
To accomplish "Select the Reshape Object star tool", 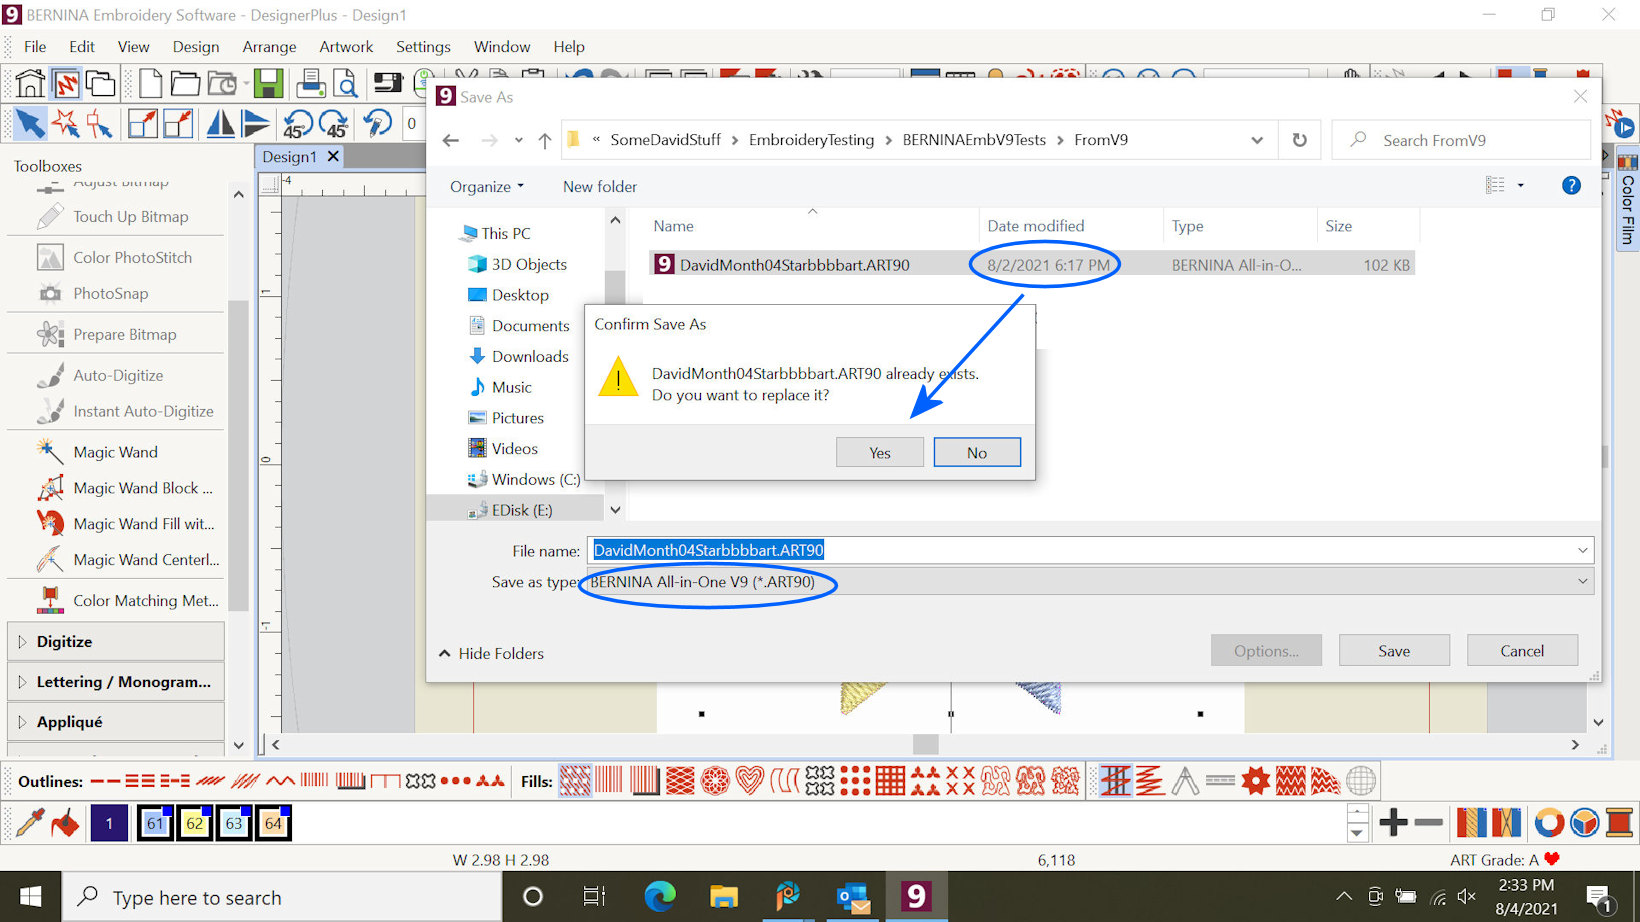I will 66,124.
